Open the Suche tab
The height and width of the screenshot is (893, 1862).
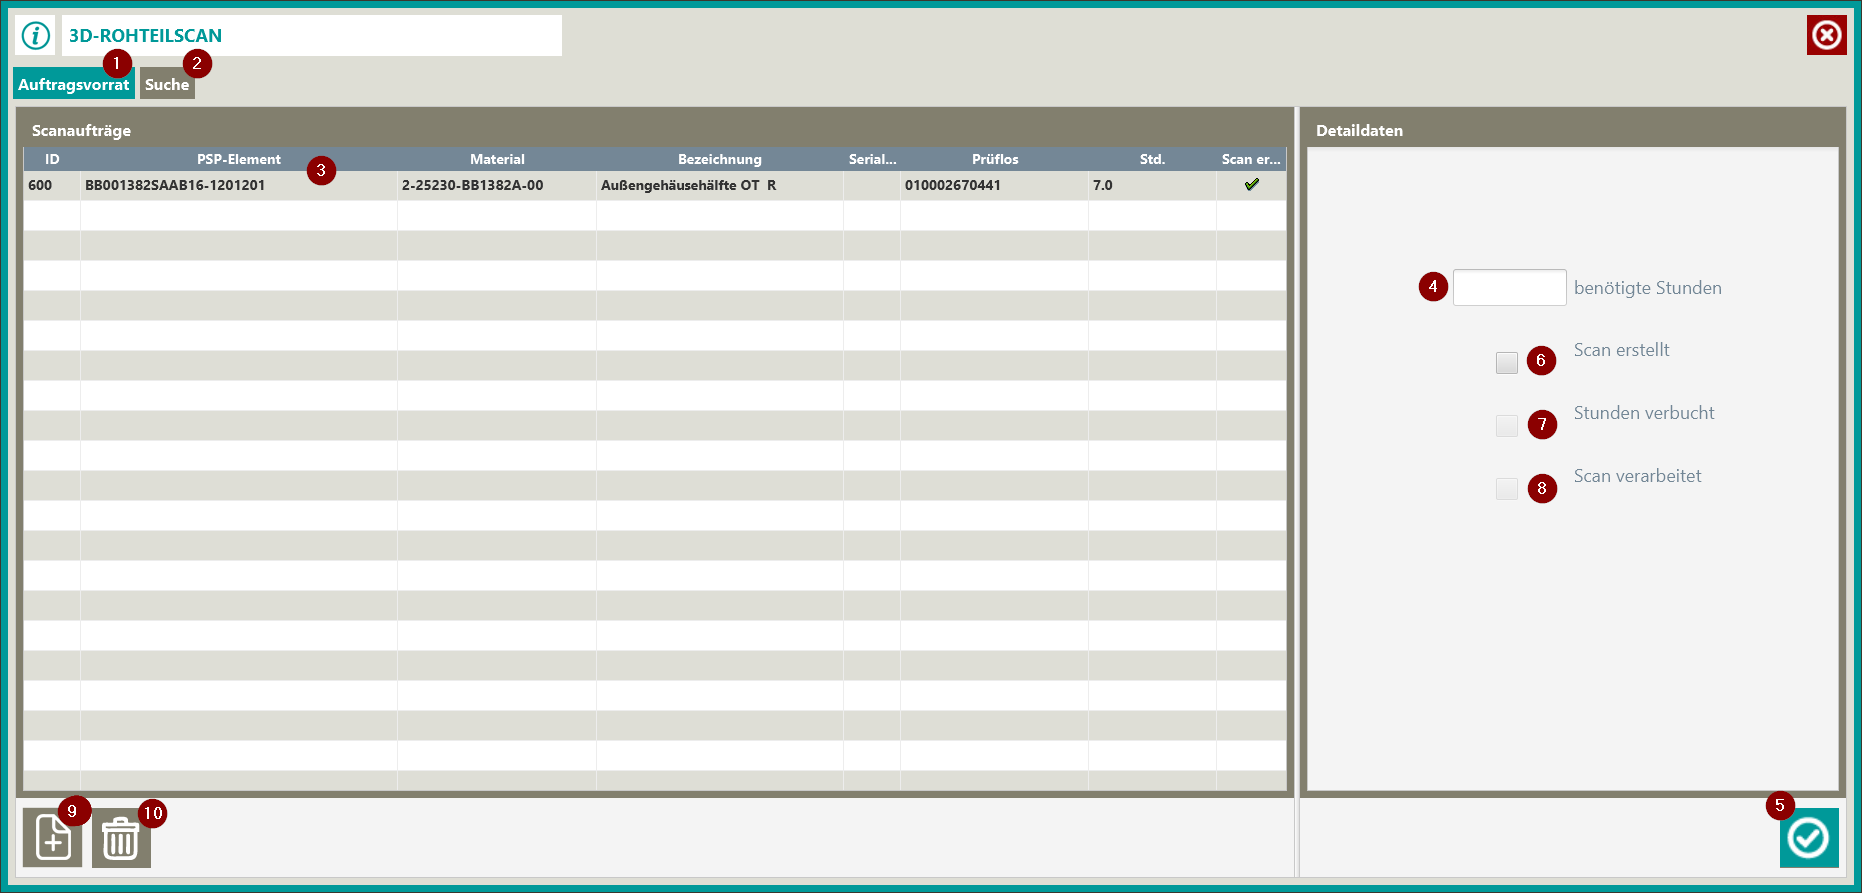(x=166, y=85)
